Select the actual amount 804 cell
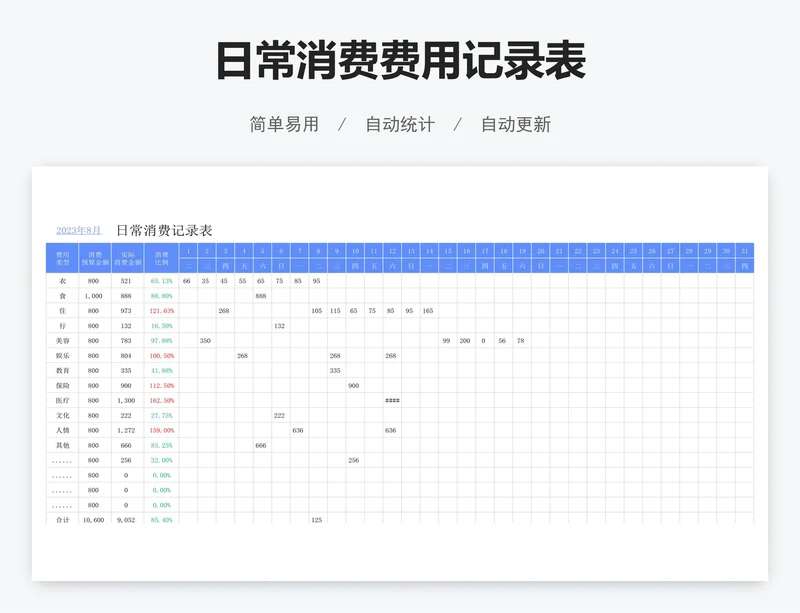The height and width of the screenshot is (613, 800). pos(126,355)
